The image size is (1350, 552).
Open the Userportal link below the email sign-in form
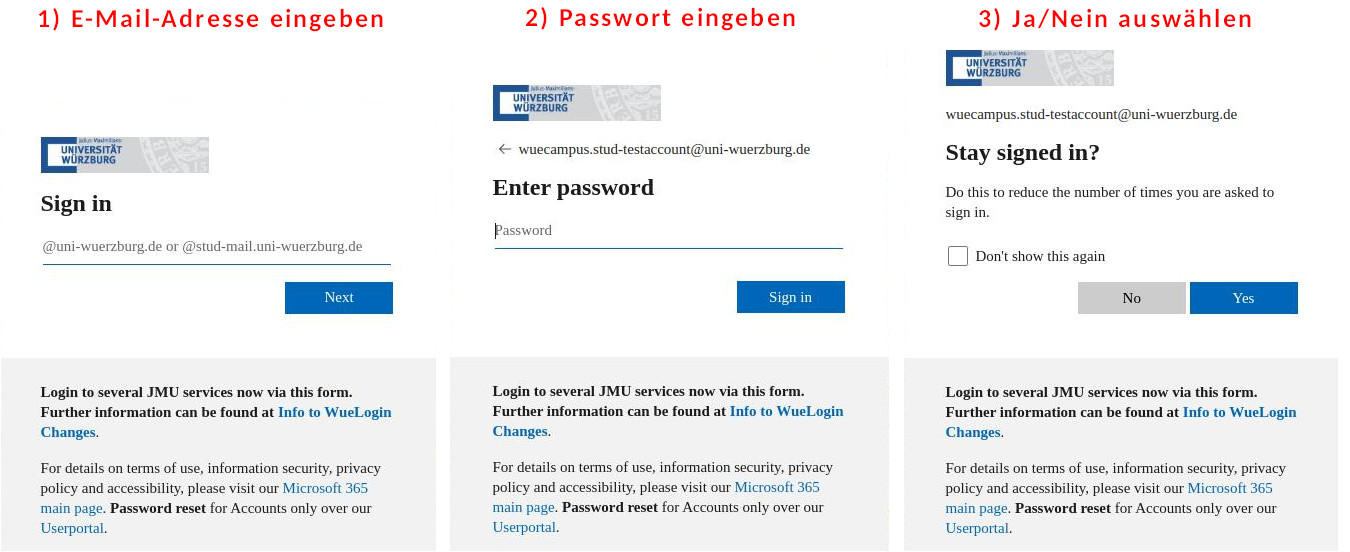(72, 528)
